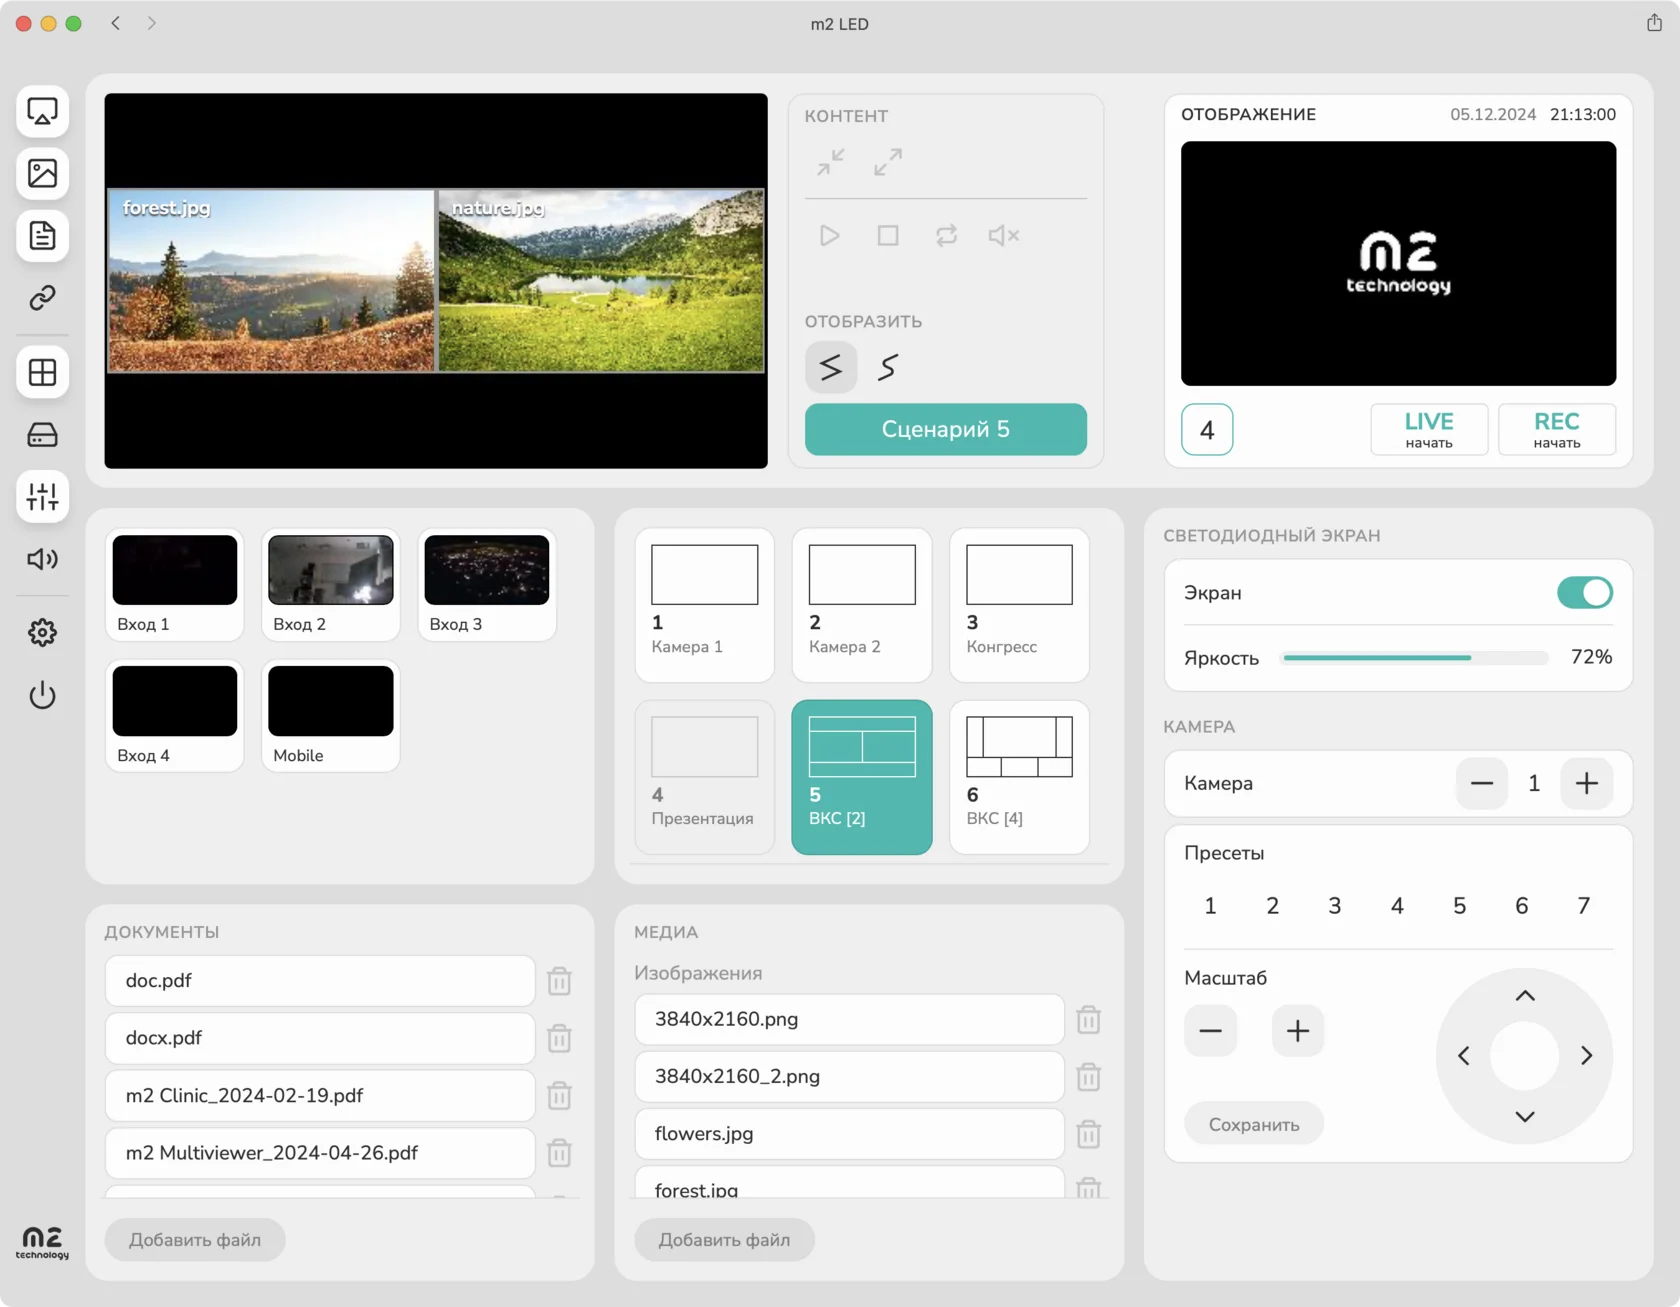Delete m2 Clinic_2024-02-19.pdf
The height and width of the screenshot is (1307, 1680).
[560, 1096]
